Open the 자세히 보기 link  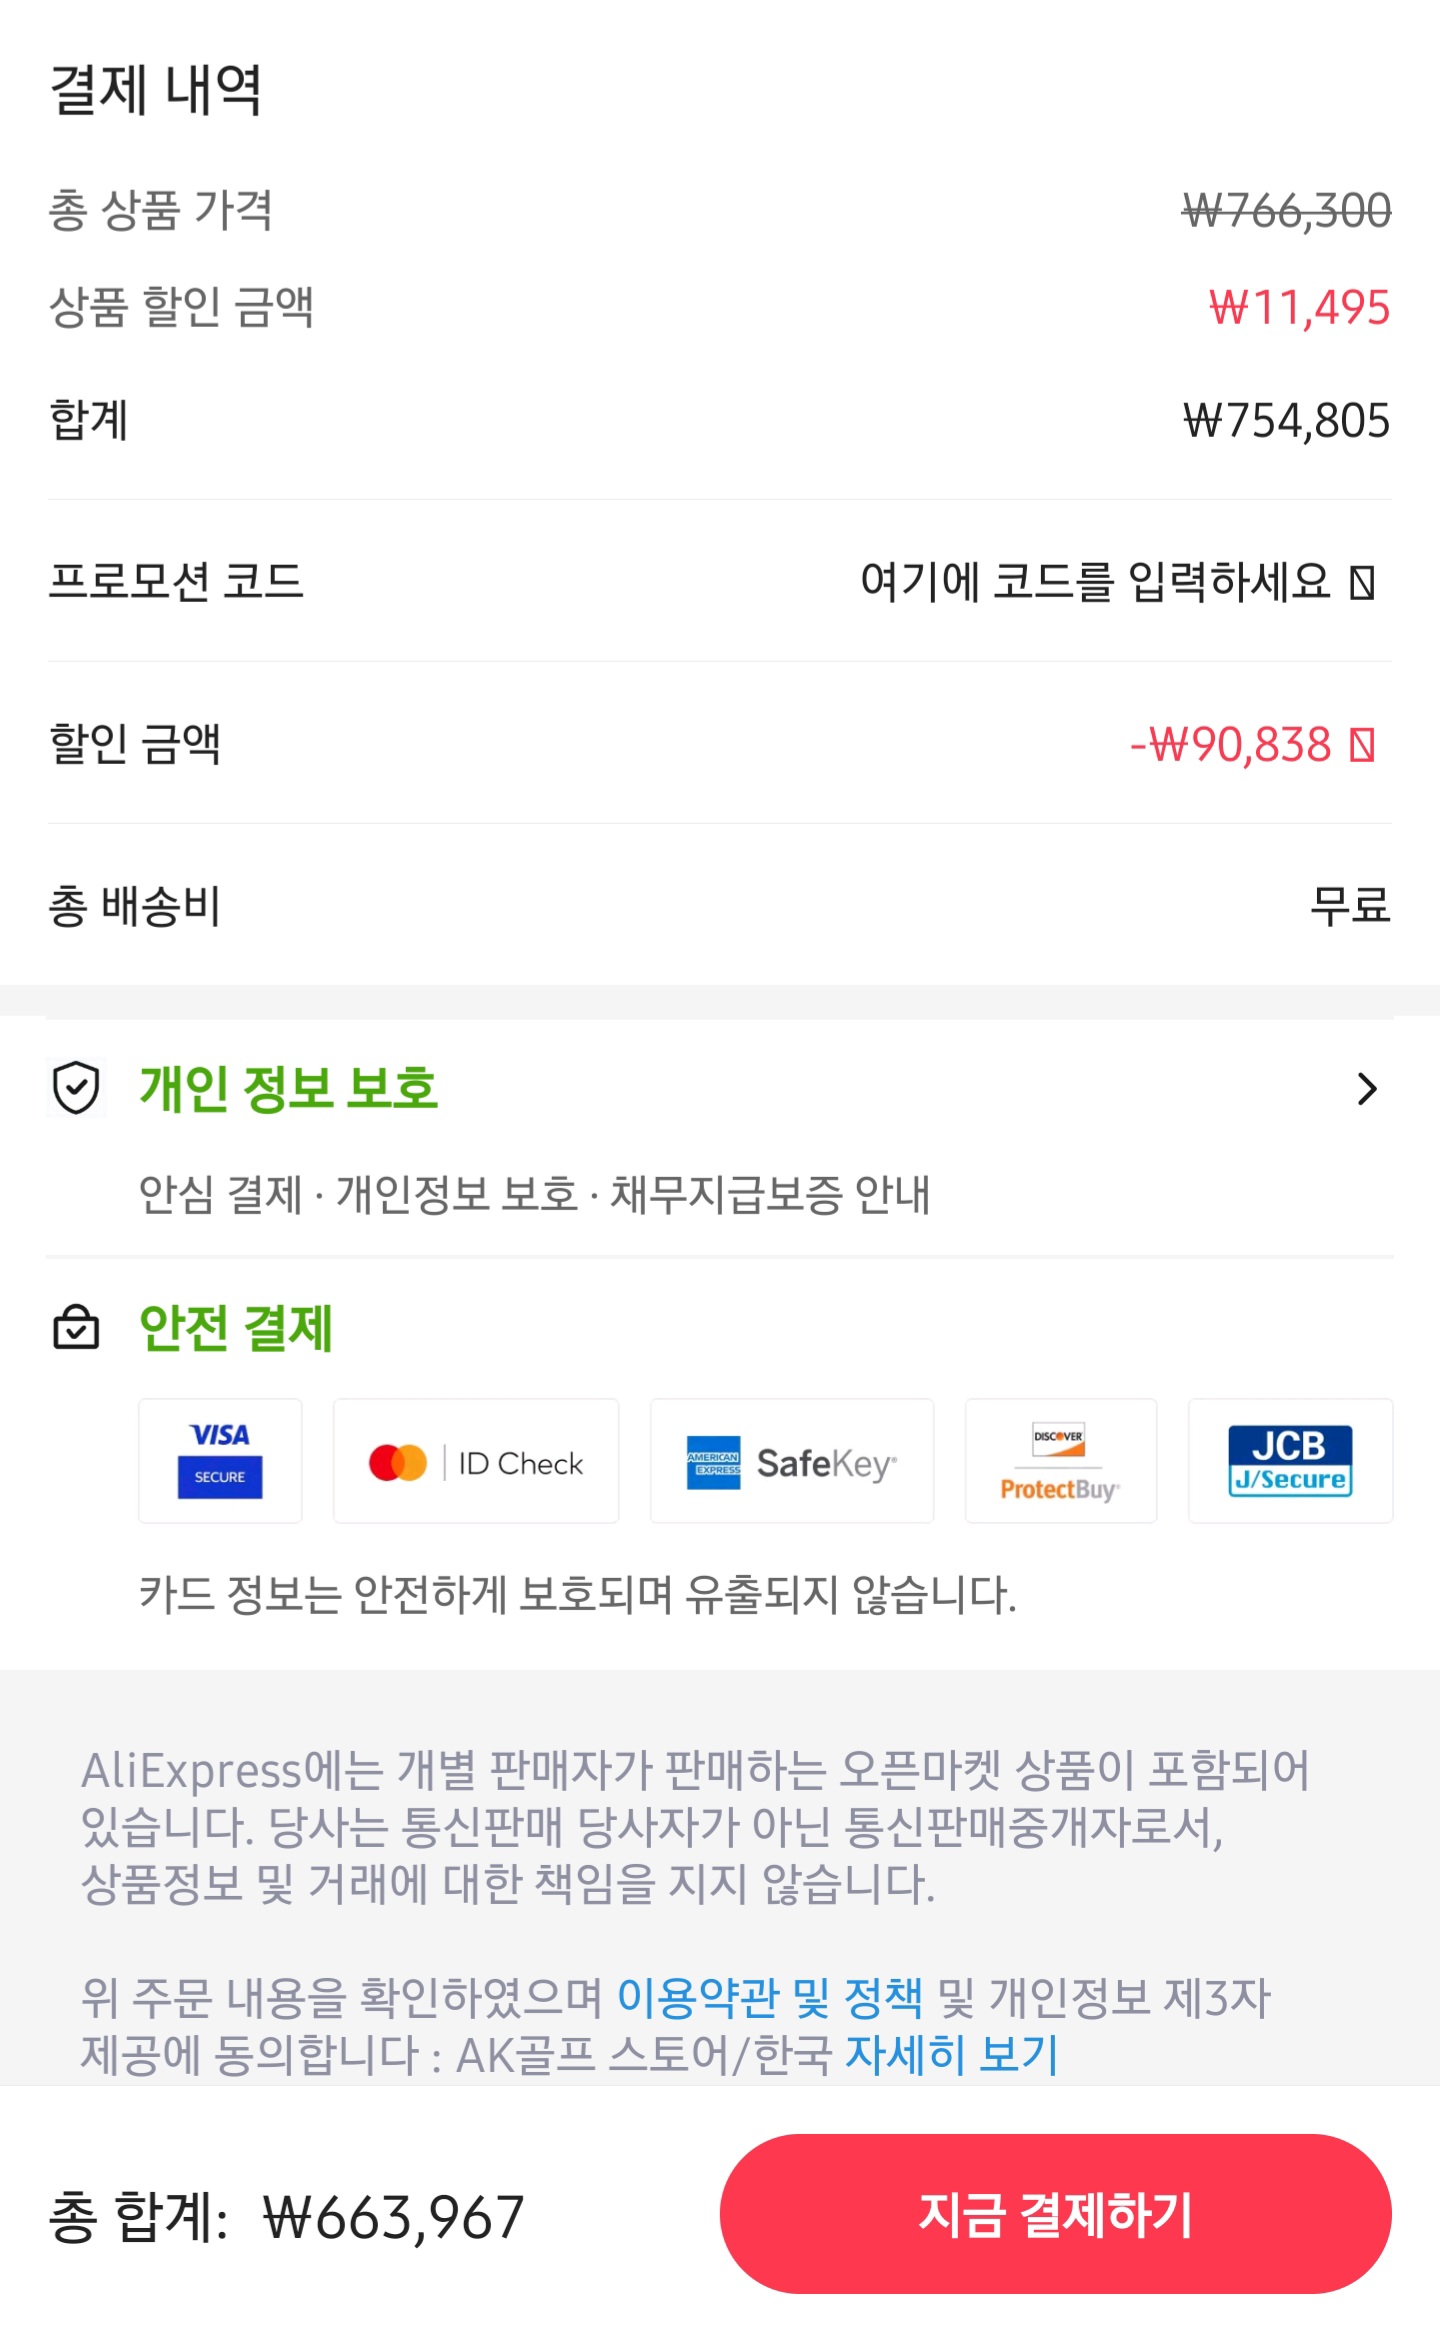952,2054
